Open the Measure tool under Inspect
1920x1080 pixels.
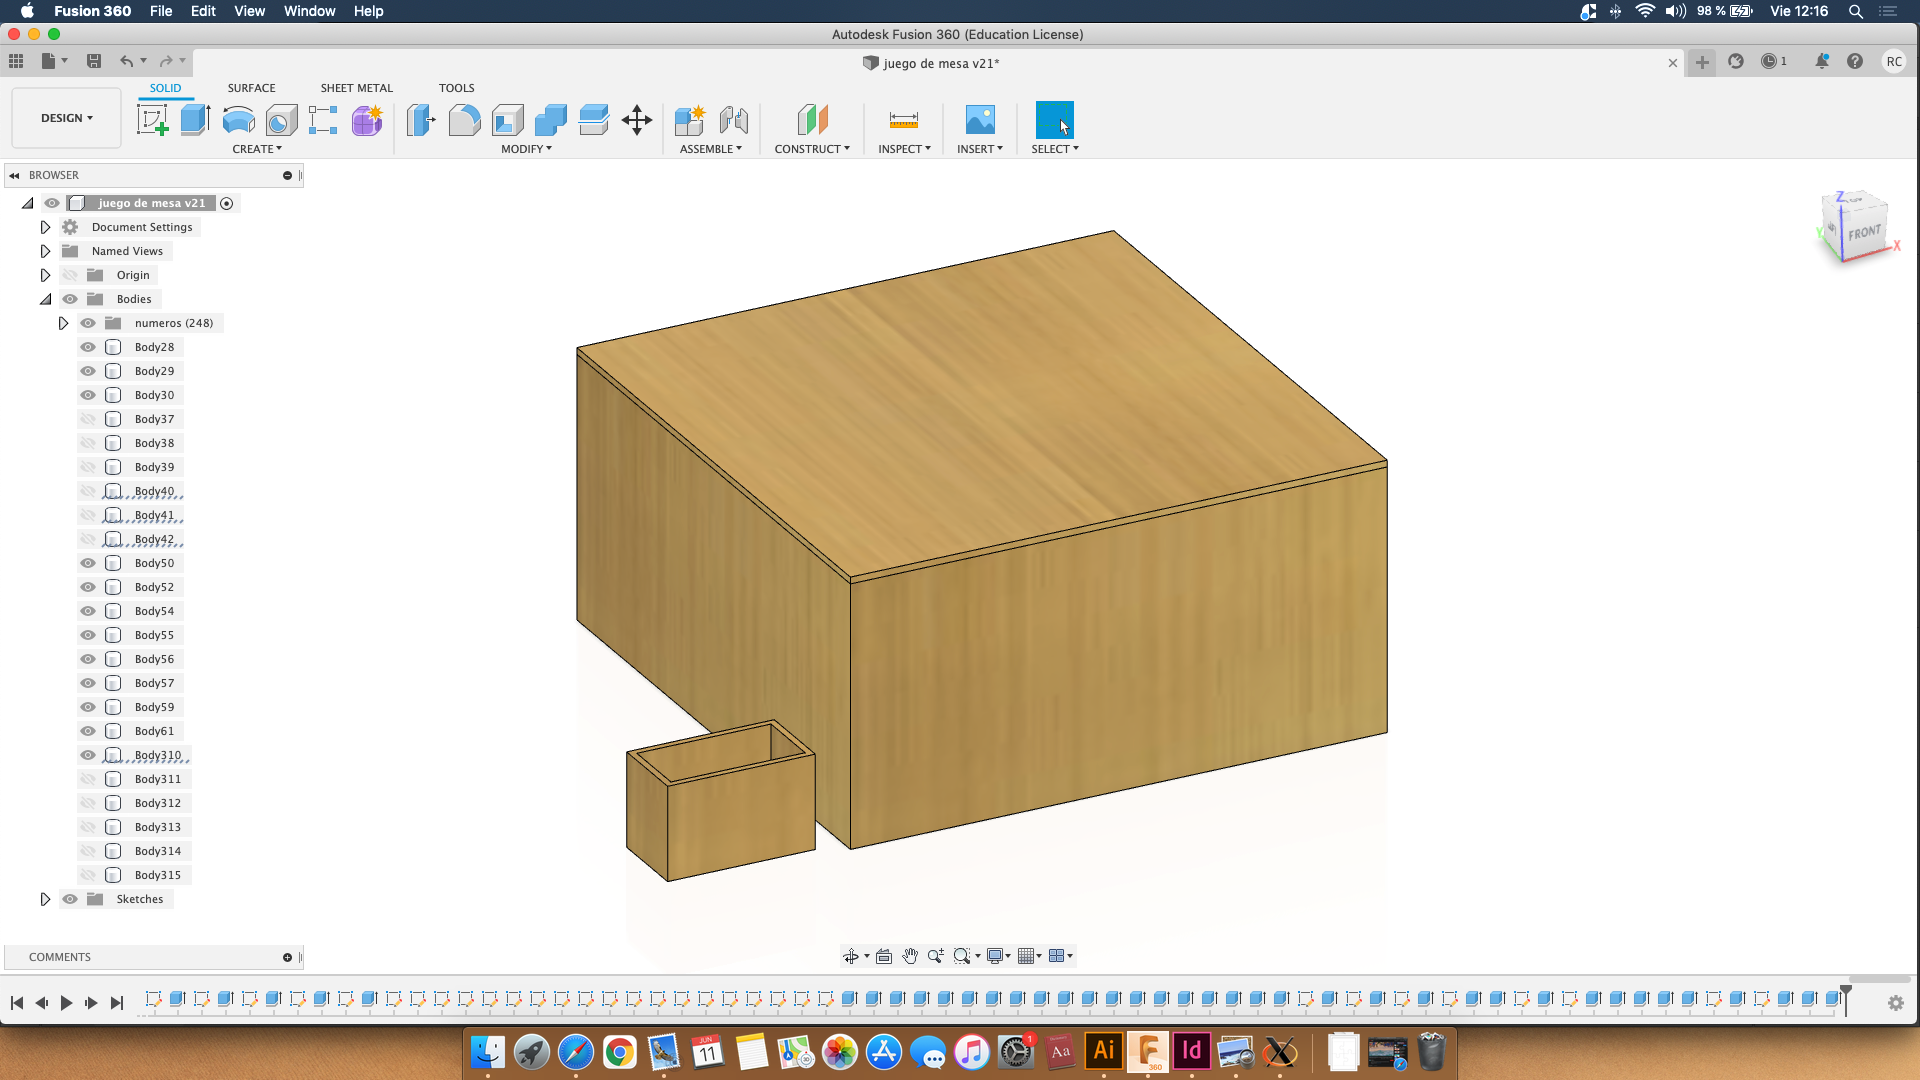pos(903,120)
